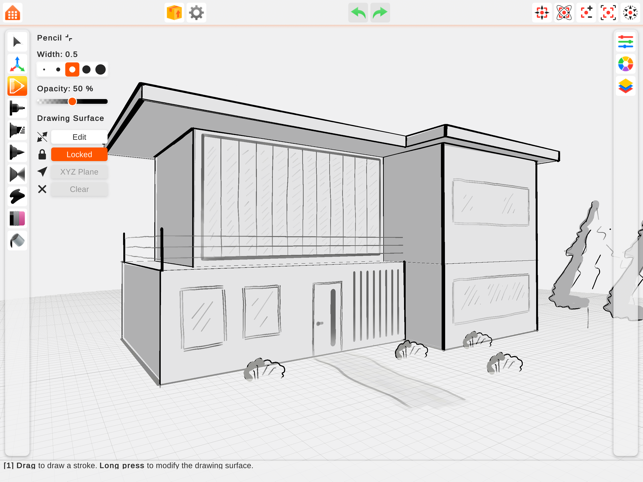
Task: Click the 'Width: 0.5' label
Action: 57,54
